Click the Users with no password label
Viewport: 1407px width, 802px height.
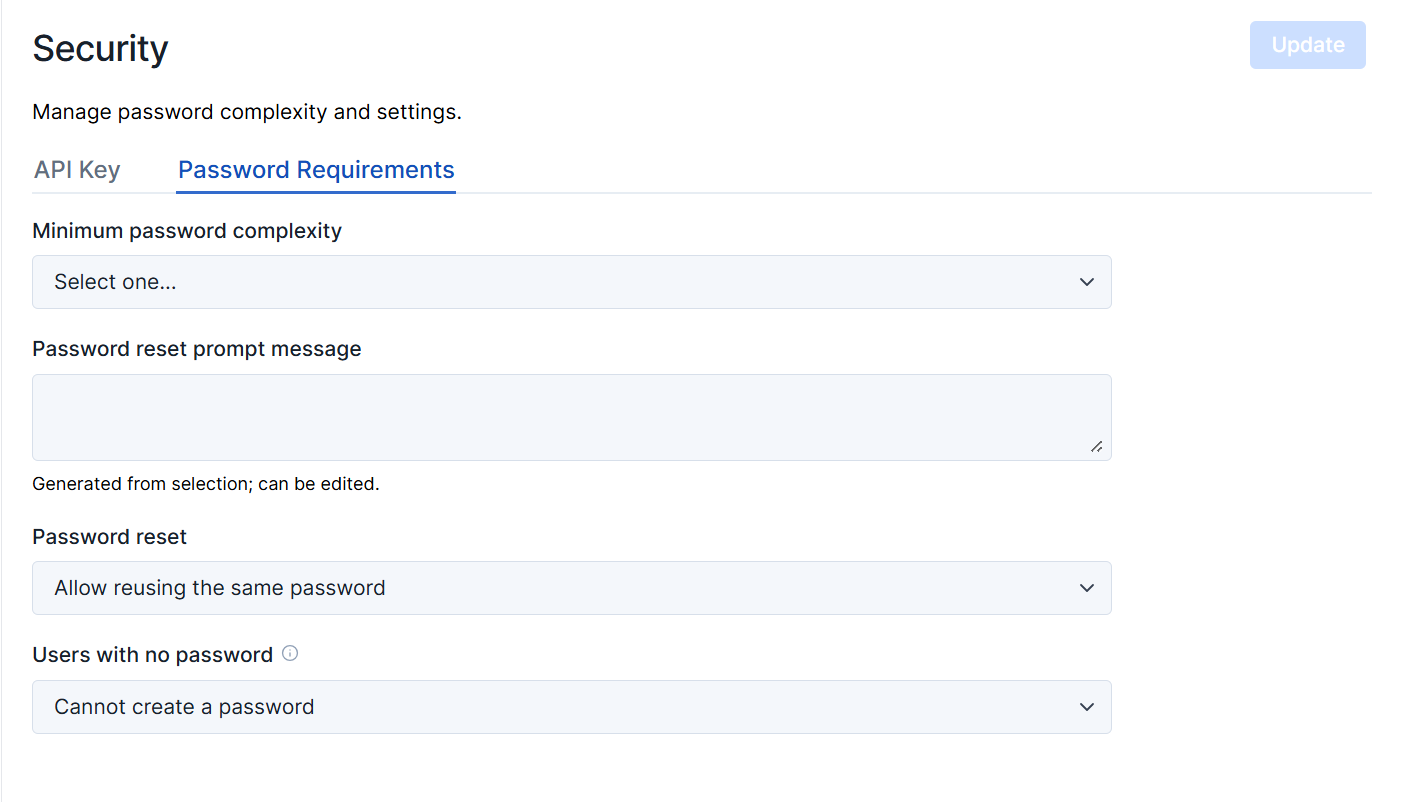(x=152, y=655)
